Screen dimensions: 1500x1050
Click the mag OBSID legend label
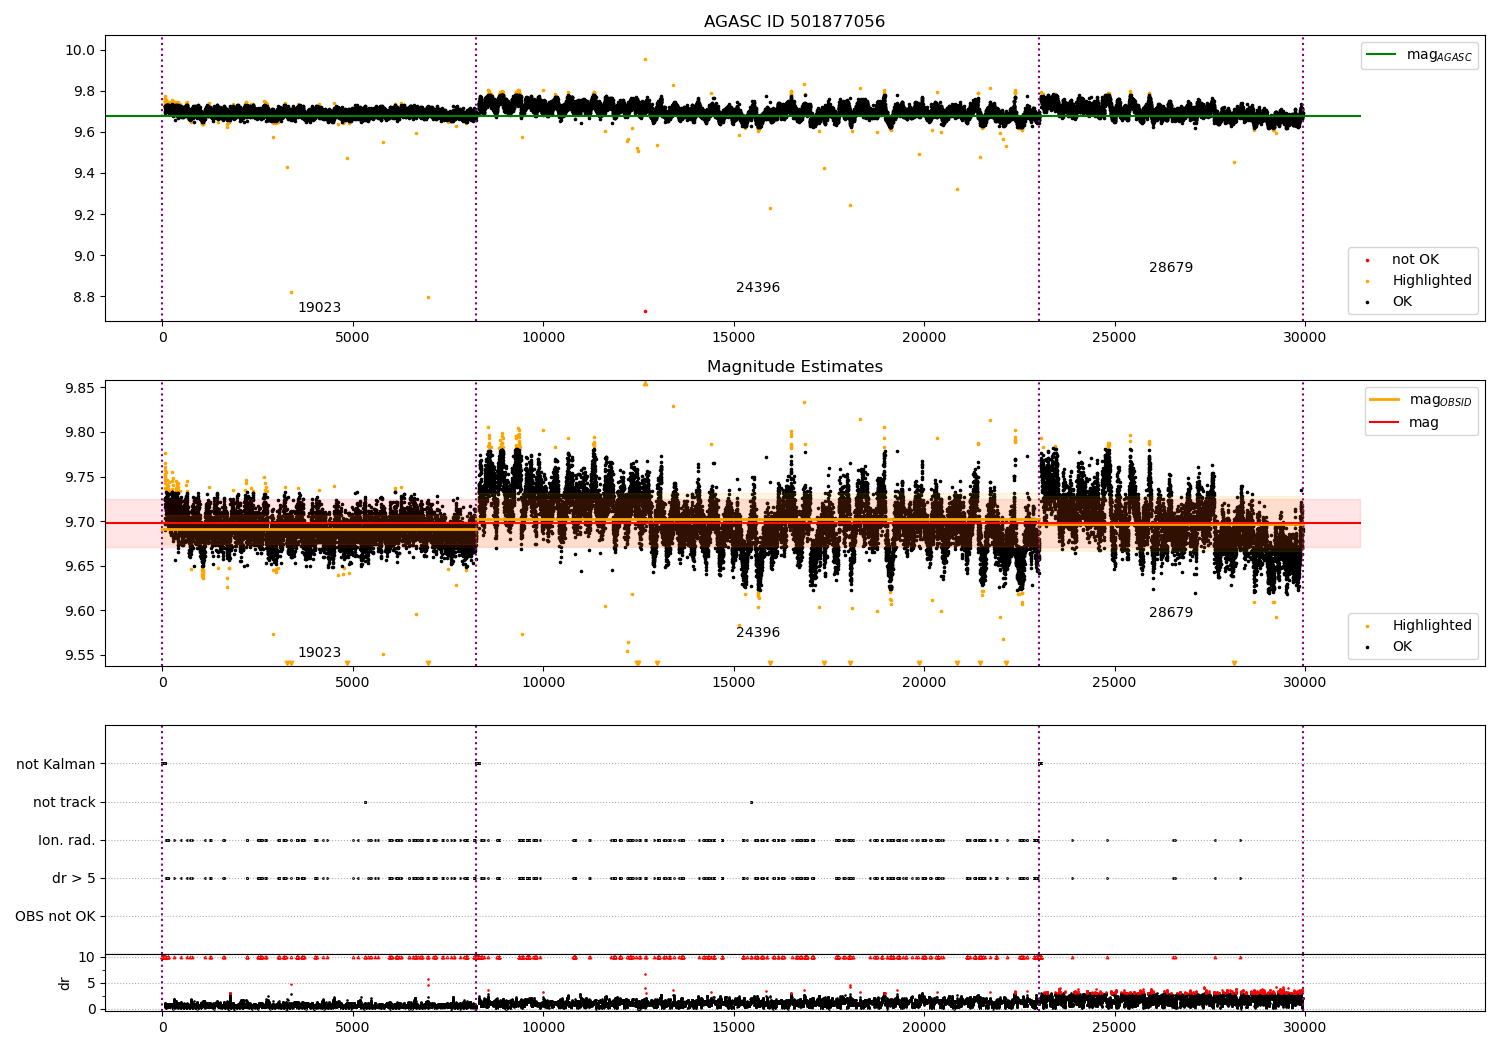pos(1441,400)
